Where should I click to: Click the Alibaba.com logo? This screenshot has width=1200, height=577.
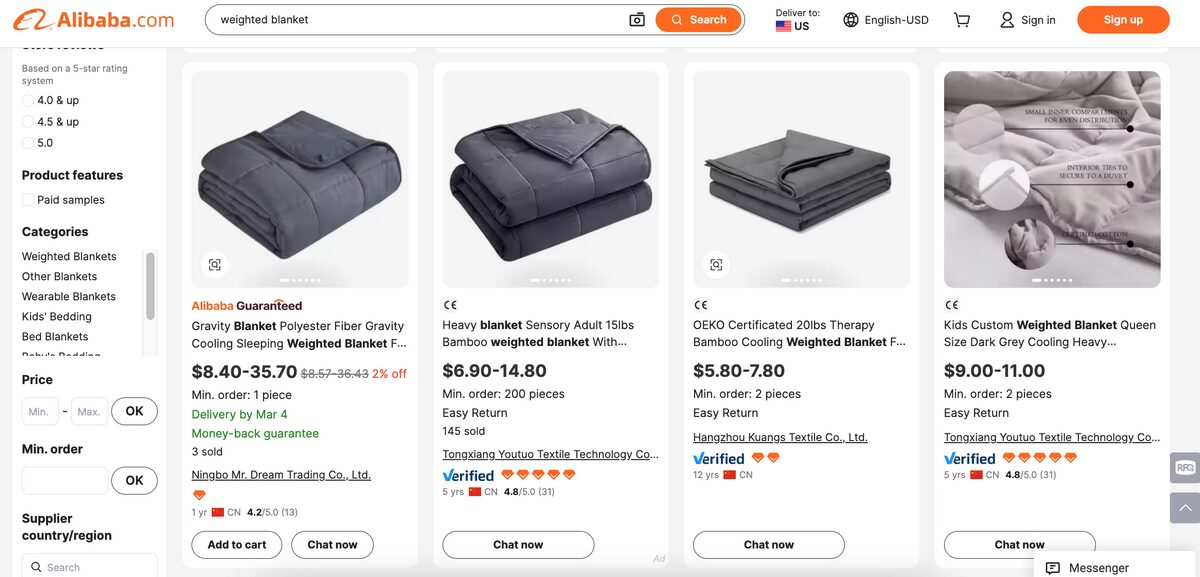[93, 19]
